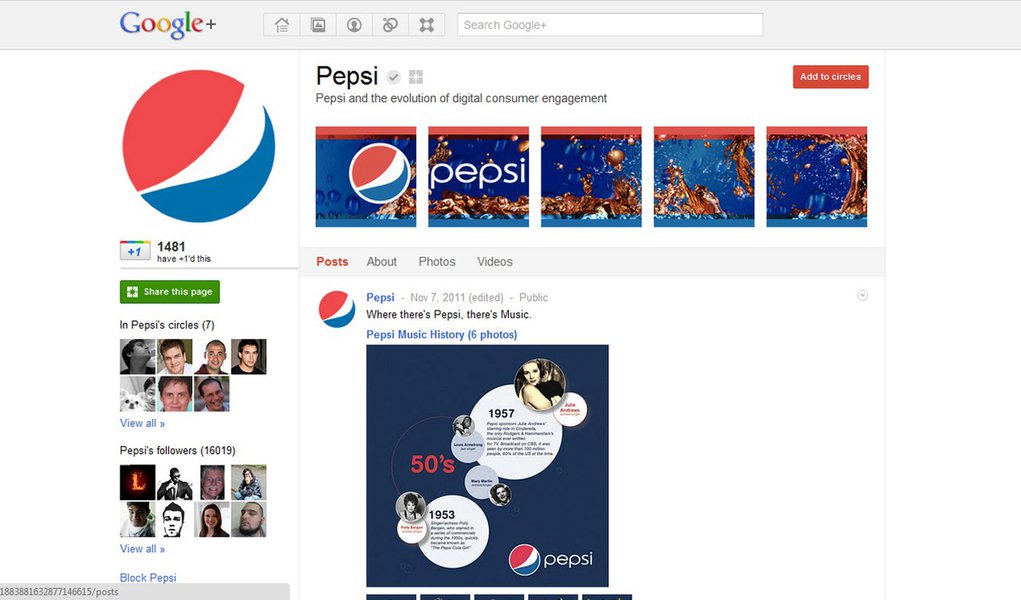Open flaming letter L follower avatar

click(137, 482)
